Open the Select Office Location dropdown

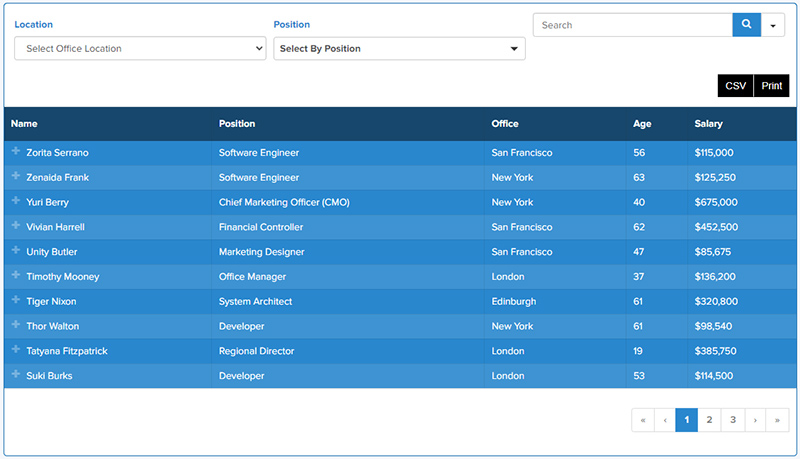click(140, 49)
